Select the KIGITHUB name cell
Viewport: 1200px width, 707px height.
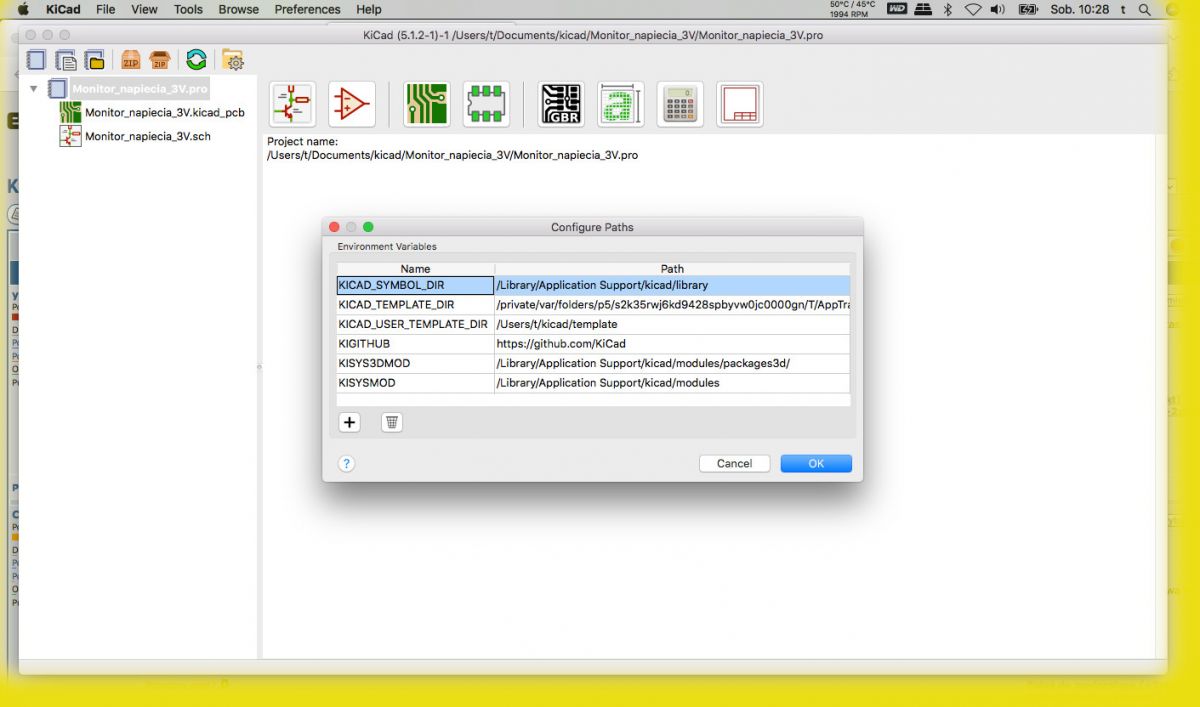pos(415,344)
